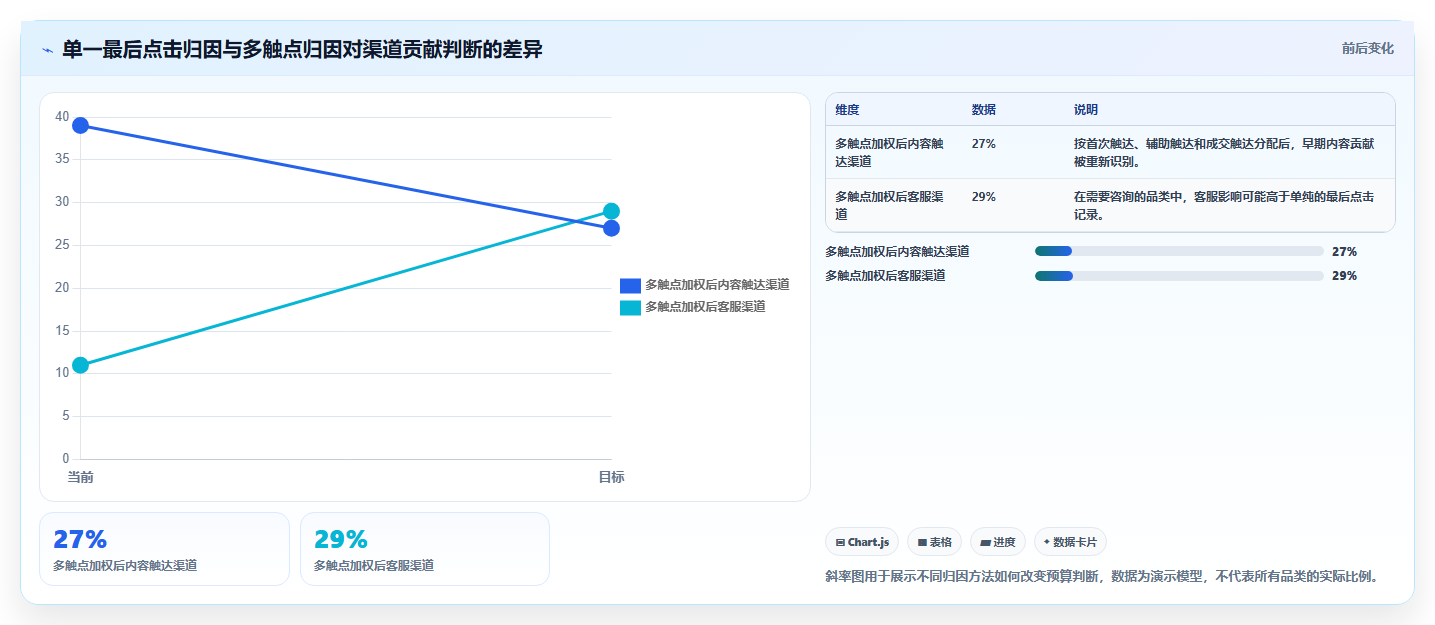Select the Chart.js tag

862,542
